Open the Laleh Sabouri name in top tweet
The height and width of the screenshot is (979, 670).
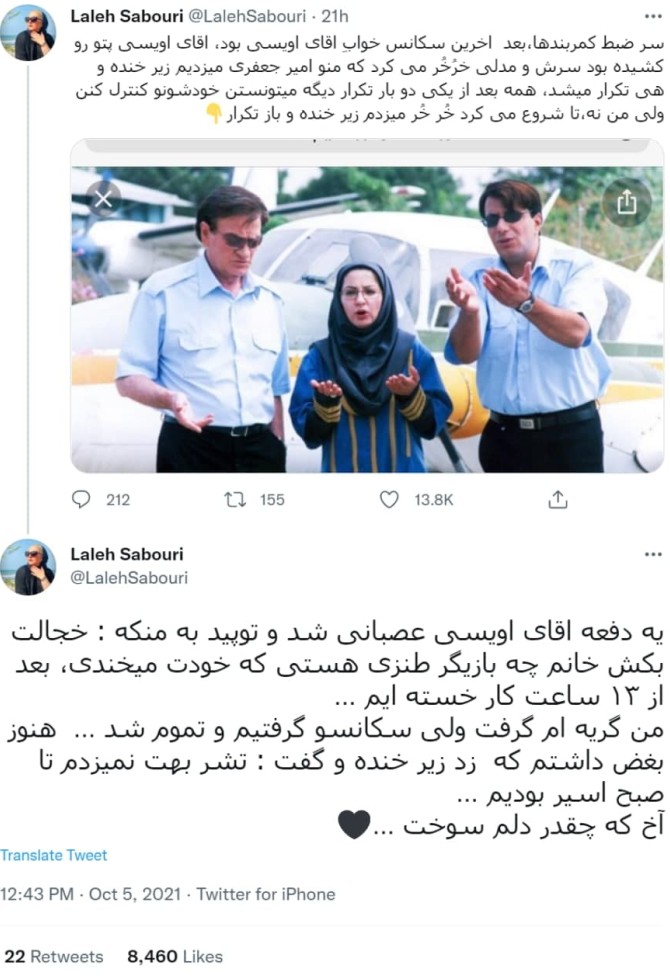pyautogui.click(x=127, y=16)
